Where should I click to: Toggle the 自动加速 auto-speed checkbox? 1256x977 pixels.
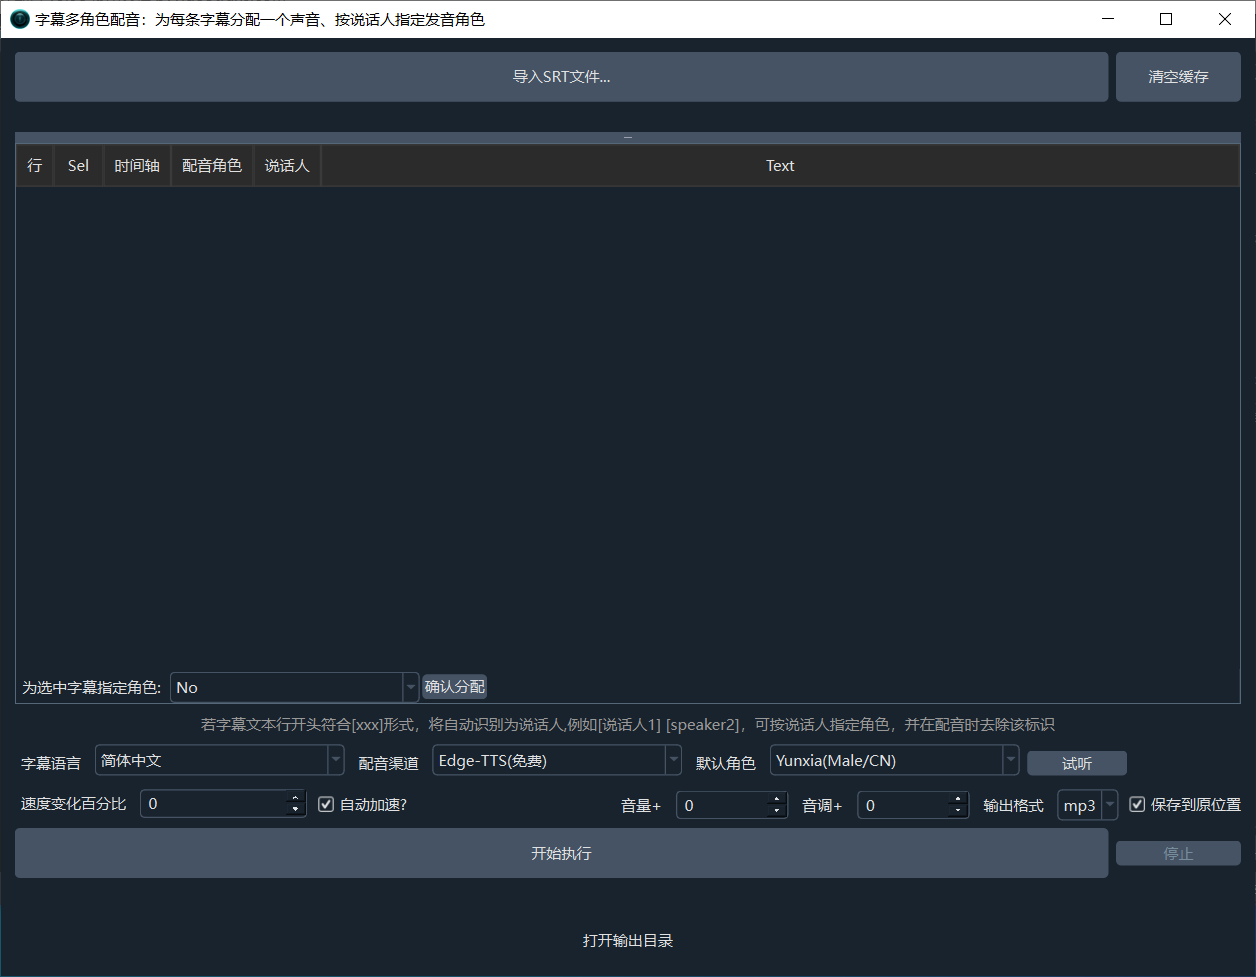(x=326, y=804)
